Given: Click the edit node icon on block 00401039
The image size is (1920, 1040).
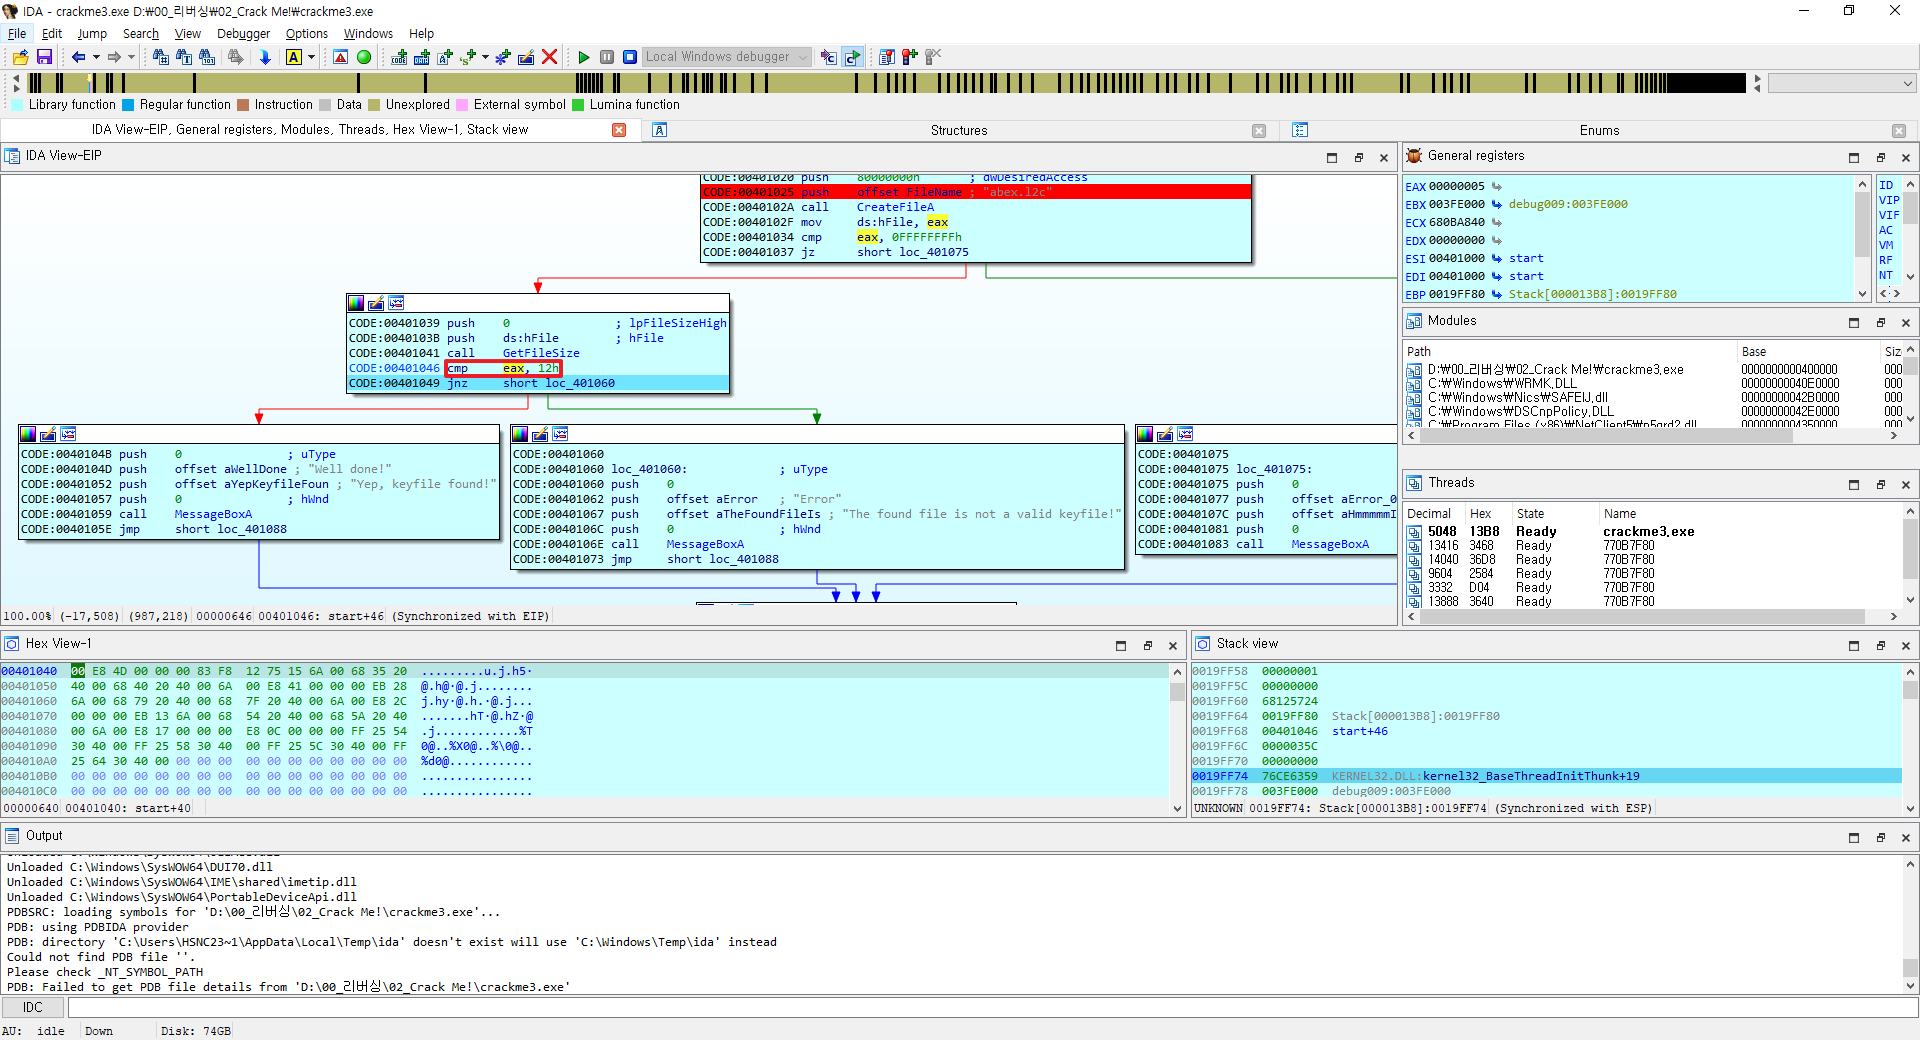Looking at the screenshot, I should [x=376, y=303].
